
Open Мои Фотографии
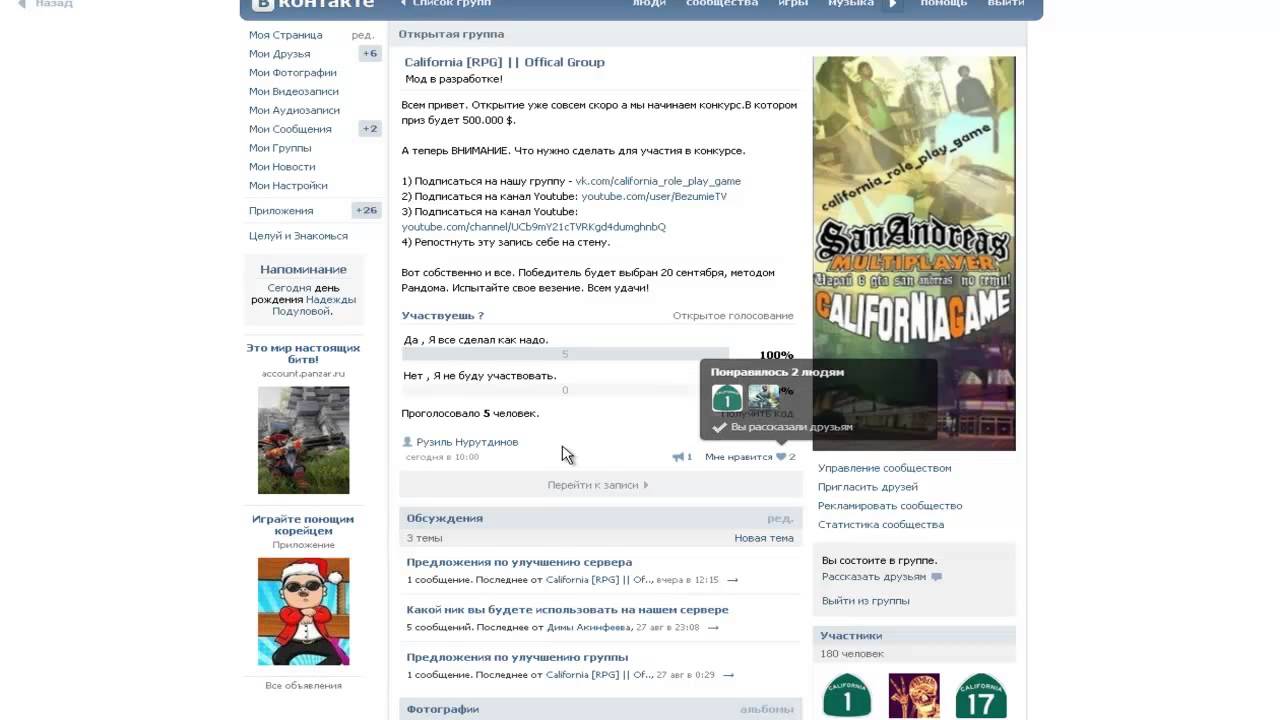click(292, 73)
